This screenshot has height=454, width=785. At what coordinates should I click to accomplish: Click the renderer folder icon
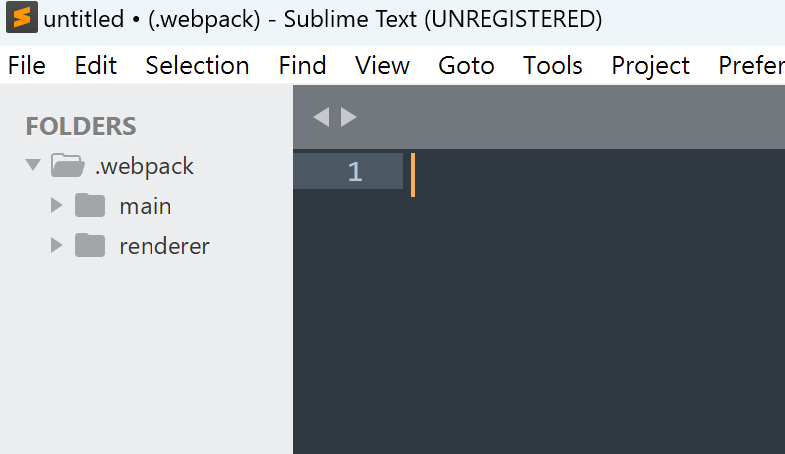(90, 245)
